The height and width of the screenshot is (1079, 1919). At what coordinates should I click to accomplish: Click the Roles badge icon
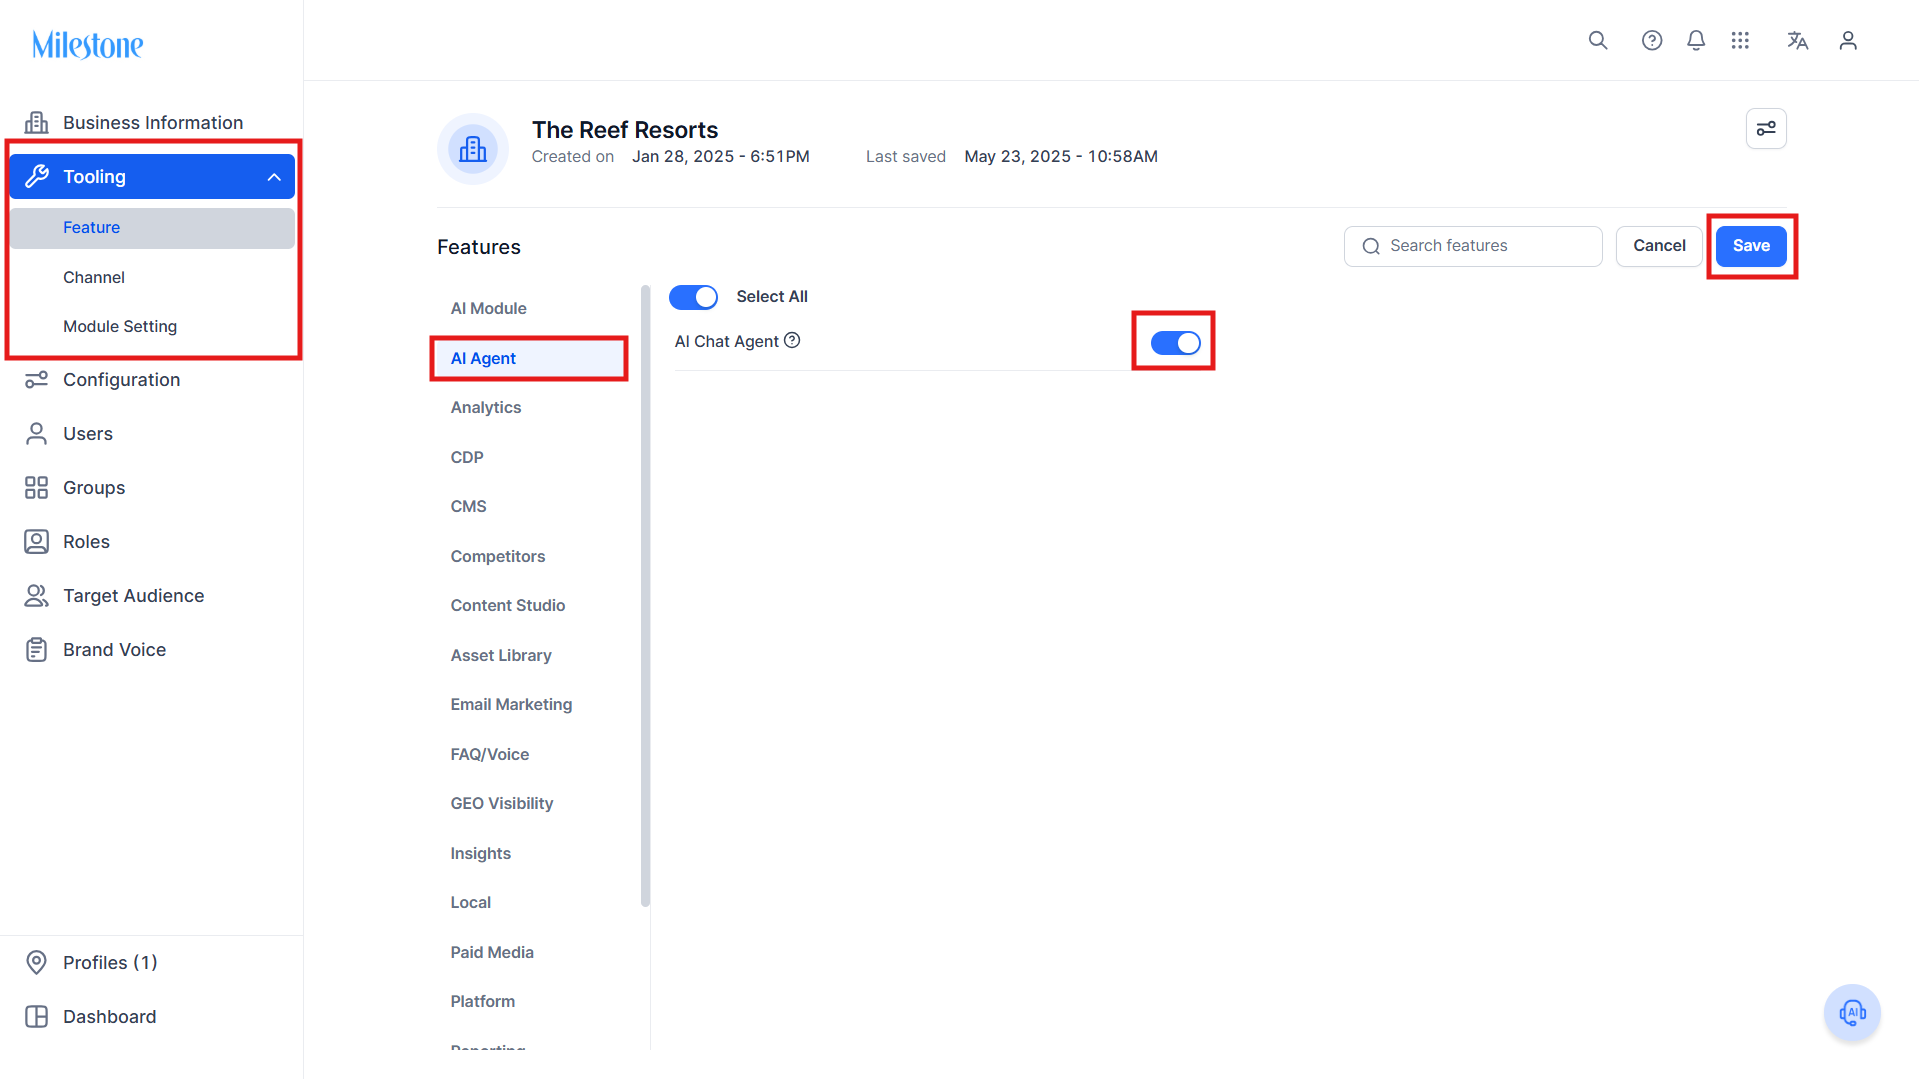click(36, 542)
